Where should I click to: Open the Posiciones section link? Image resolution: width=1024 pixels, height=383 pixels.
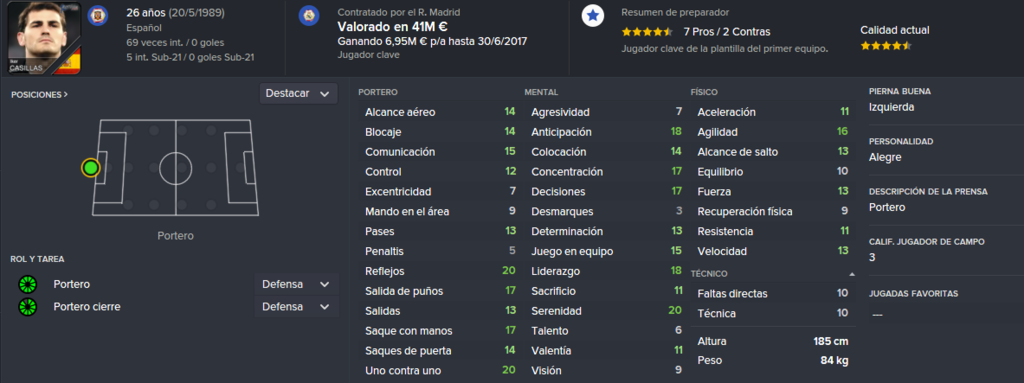pos(39,94)
